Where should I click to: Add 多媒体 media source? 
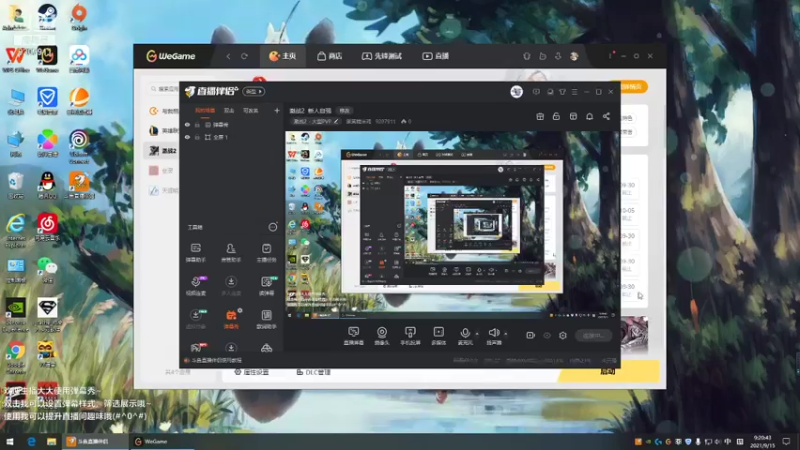(x=438, y=336)
